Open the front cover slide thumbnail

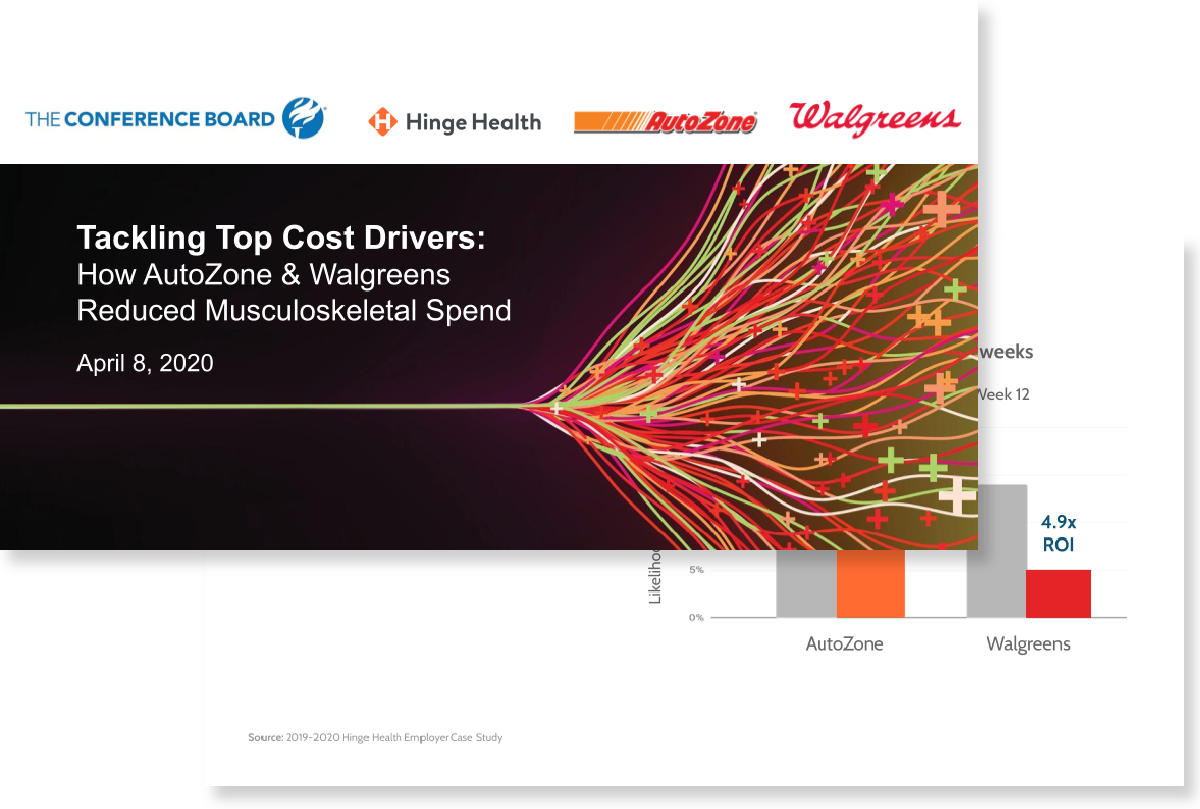(x=489, y=275)
